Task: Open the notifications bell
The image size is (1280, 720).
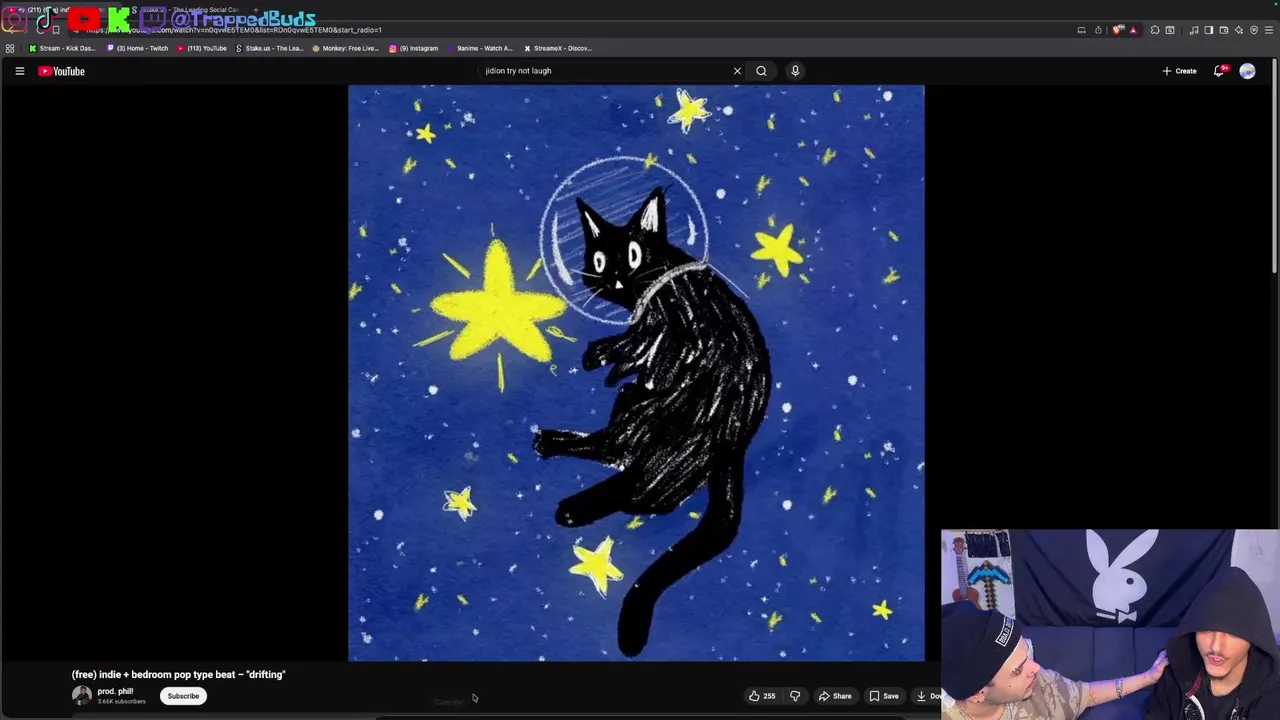Action: (x=1219, y=71)
